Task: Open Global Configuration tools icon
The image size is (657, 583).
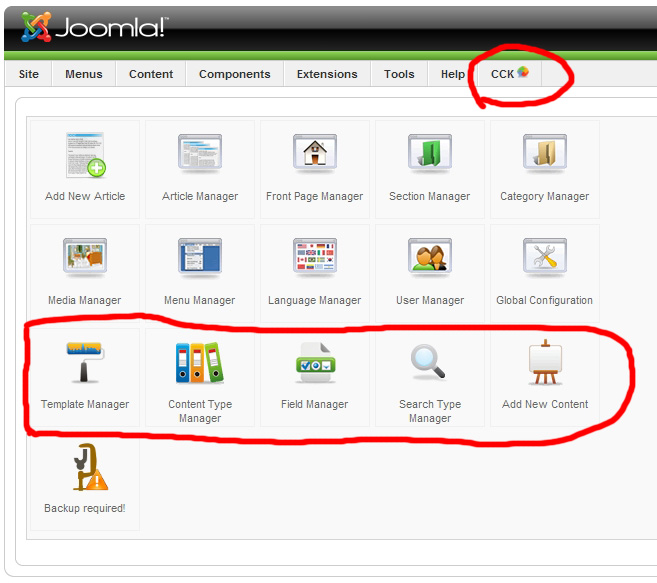Action: pyautogui.click(x=545, y=256)
